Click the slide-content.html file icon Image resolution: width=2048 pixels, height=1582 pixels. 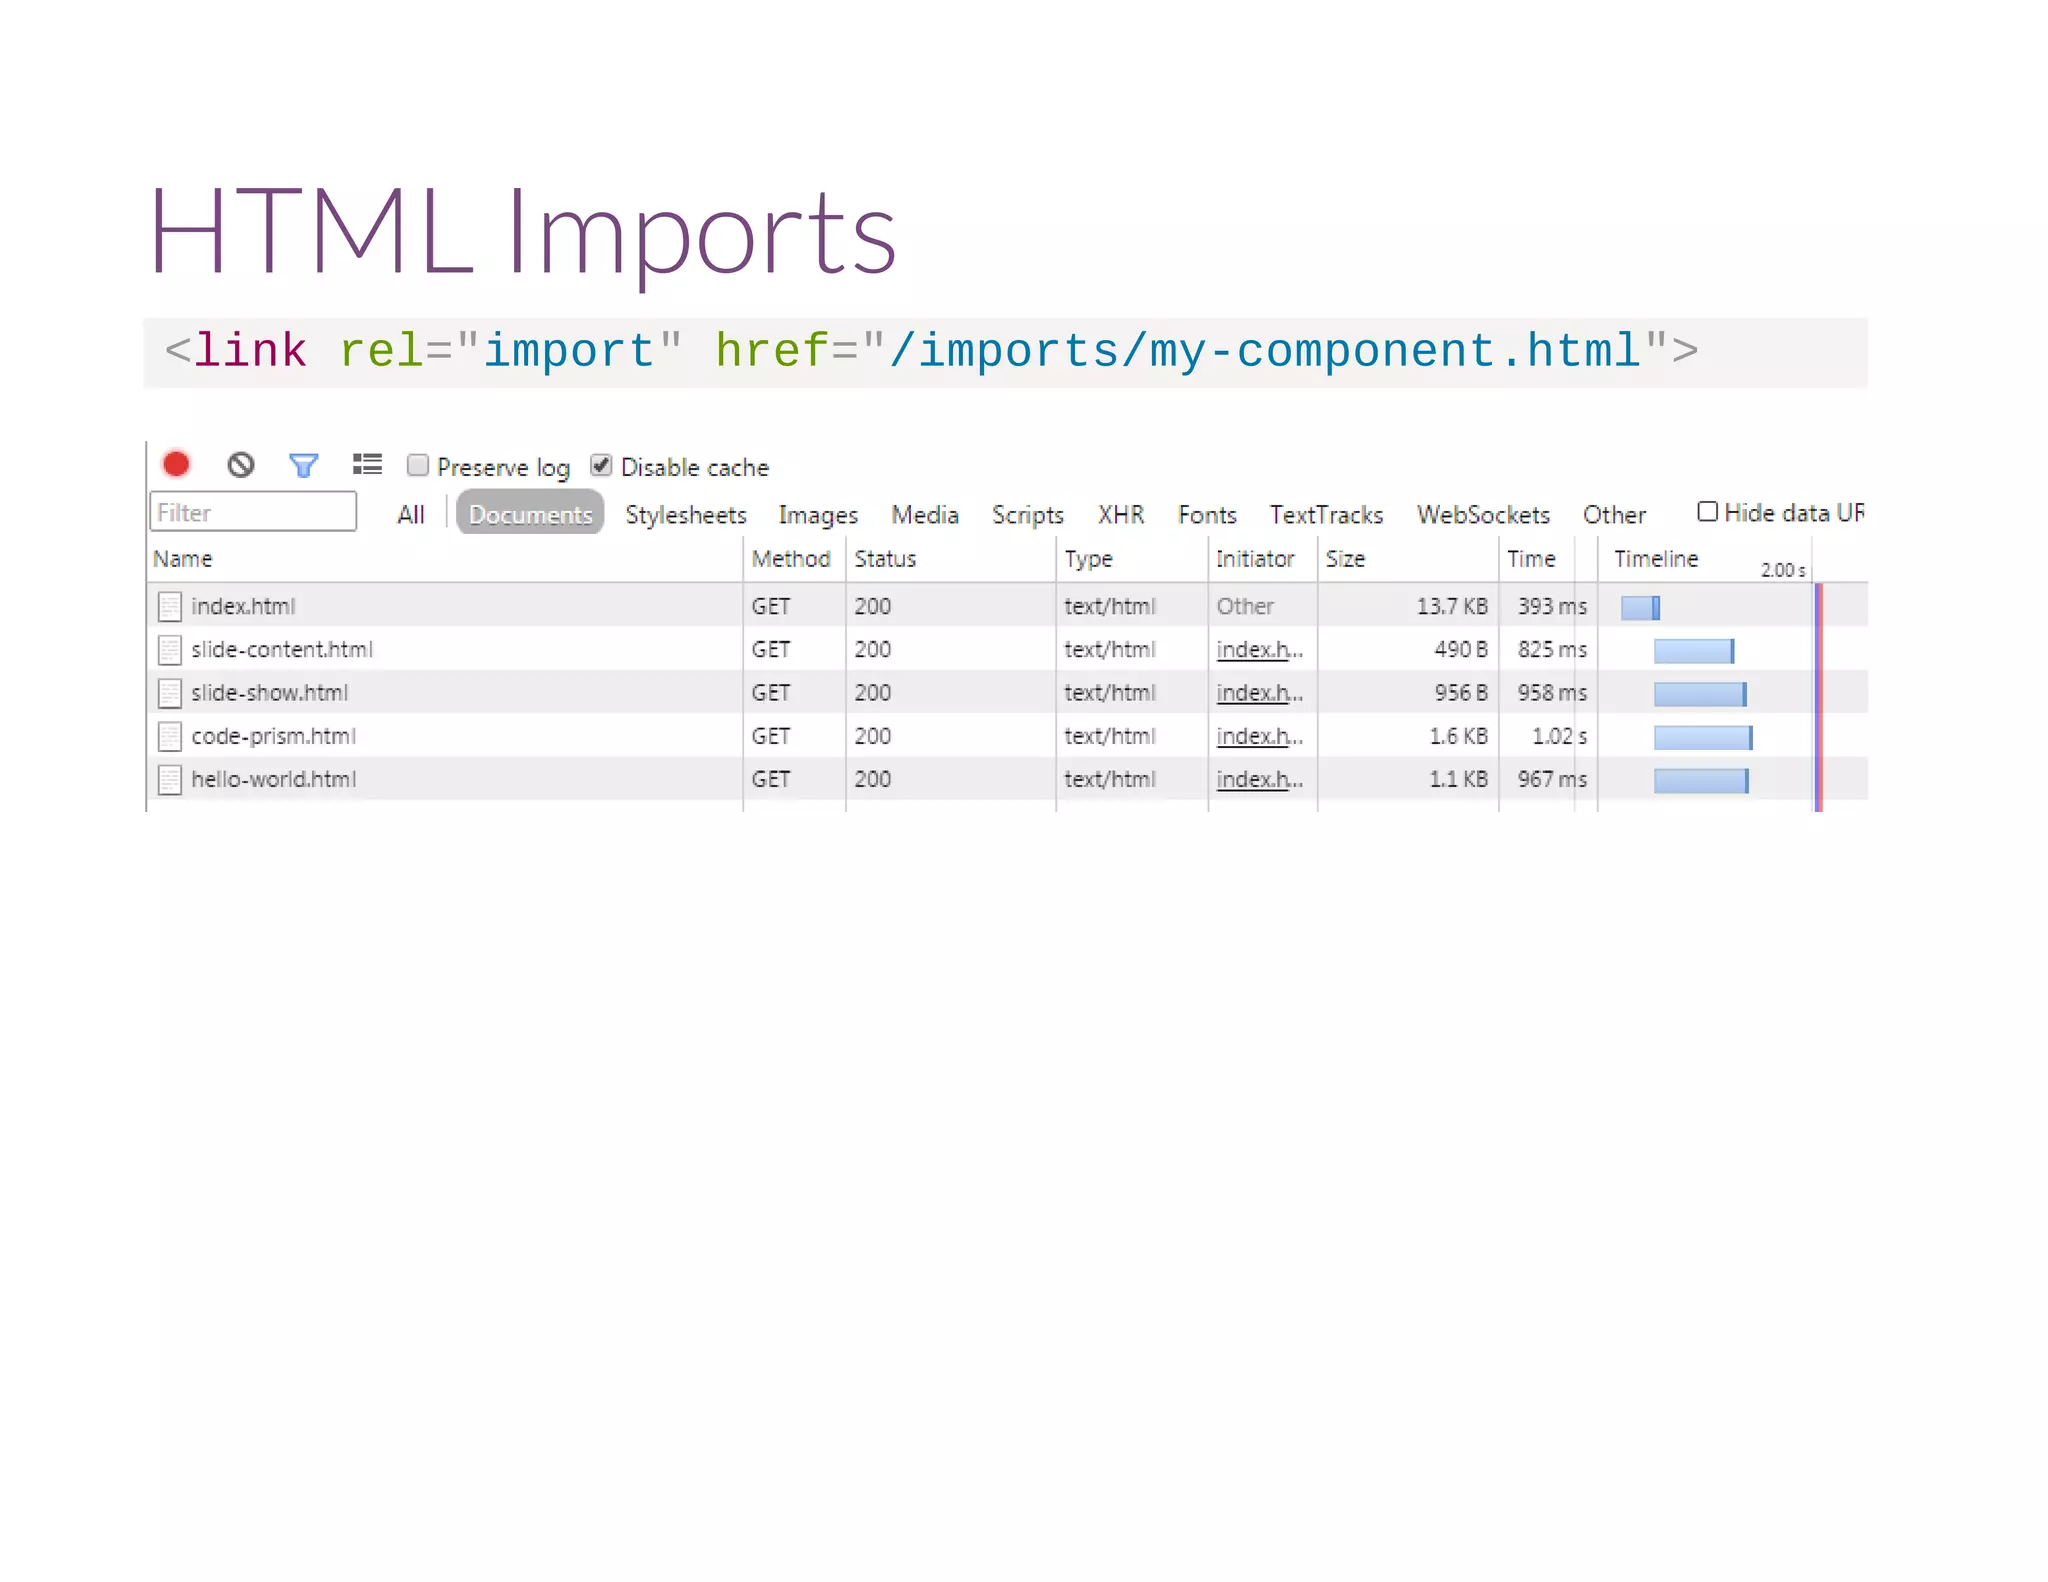170,650
